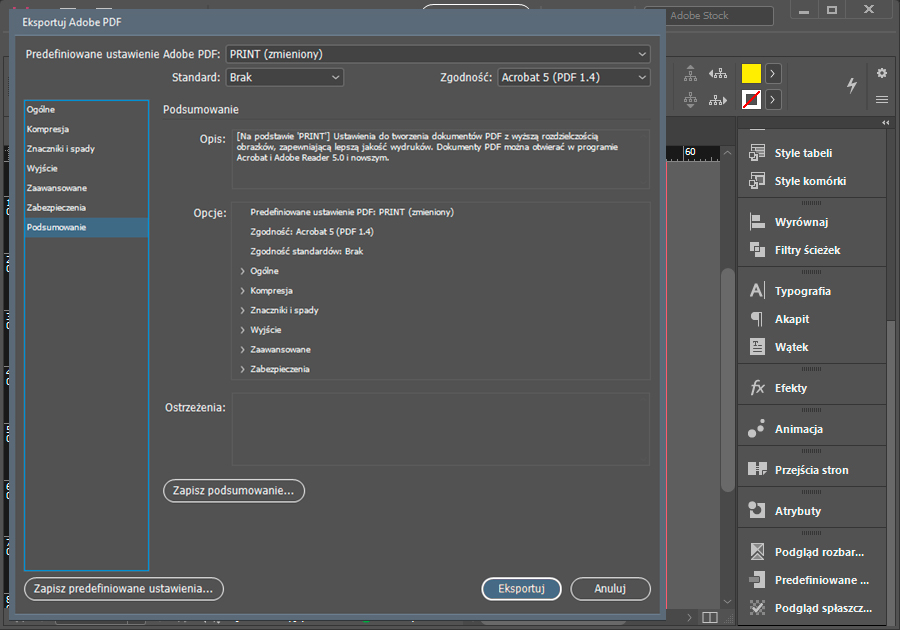Click the document vertical scrollbar thumb
900x630 pixels.
727,379
